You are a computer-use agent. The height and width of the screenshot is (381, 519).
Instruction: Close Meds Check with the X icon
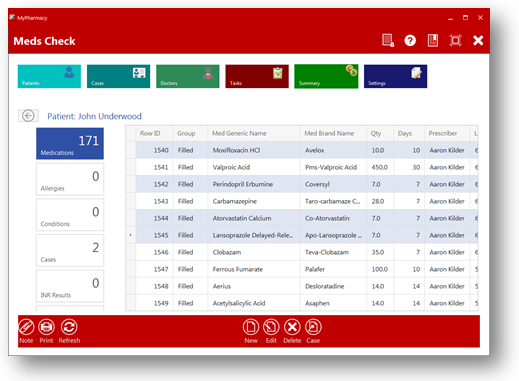pyautogui.click(x=478, y=40)
